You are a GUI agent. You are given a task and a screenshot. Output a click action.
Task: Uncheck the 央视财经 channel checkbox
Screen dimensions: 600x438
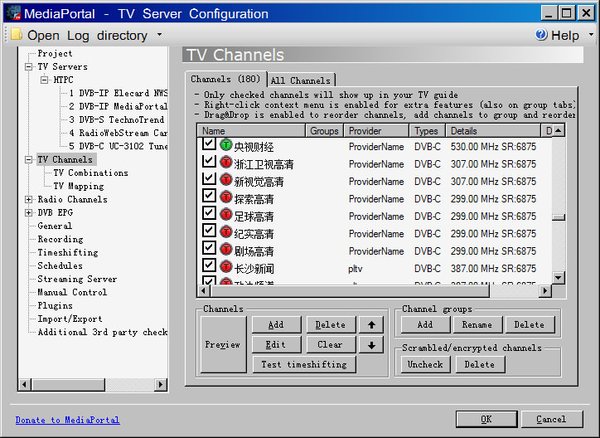coord(209,143)
